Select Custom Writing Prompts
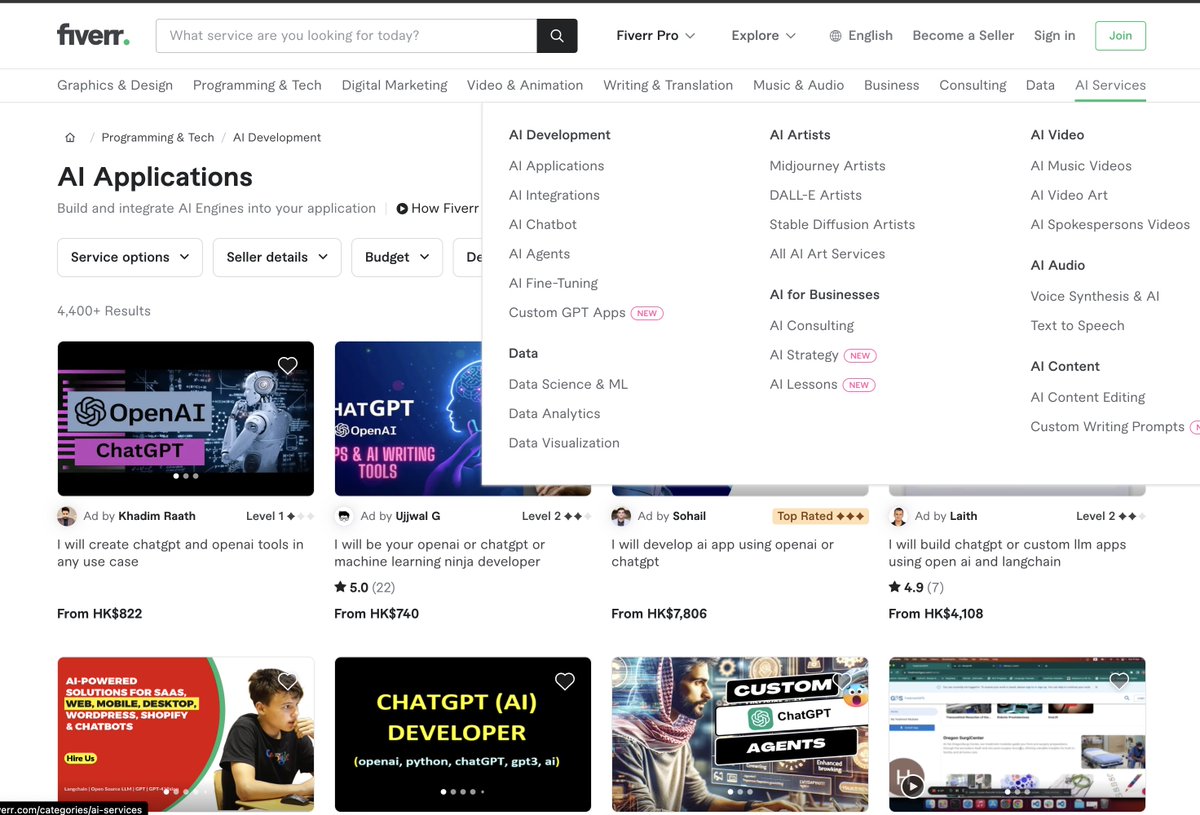 [1107, 426]
